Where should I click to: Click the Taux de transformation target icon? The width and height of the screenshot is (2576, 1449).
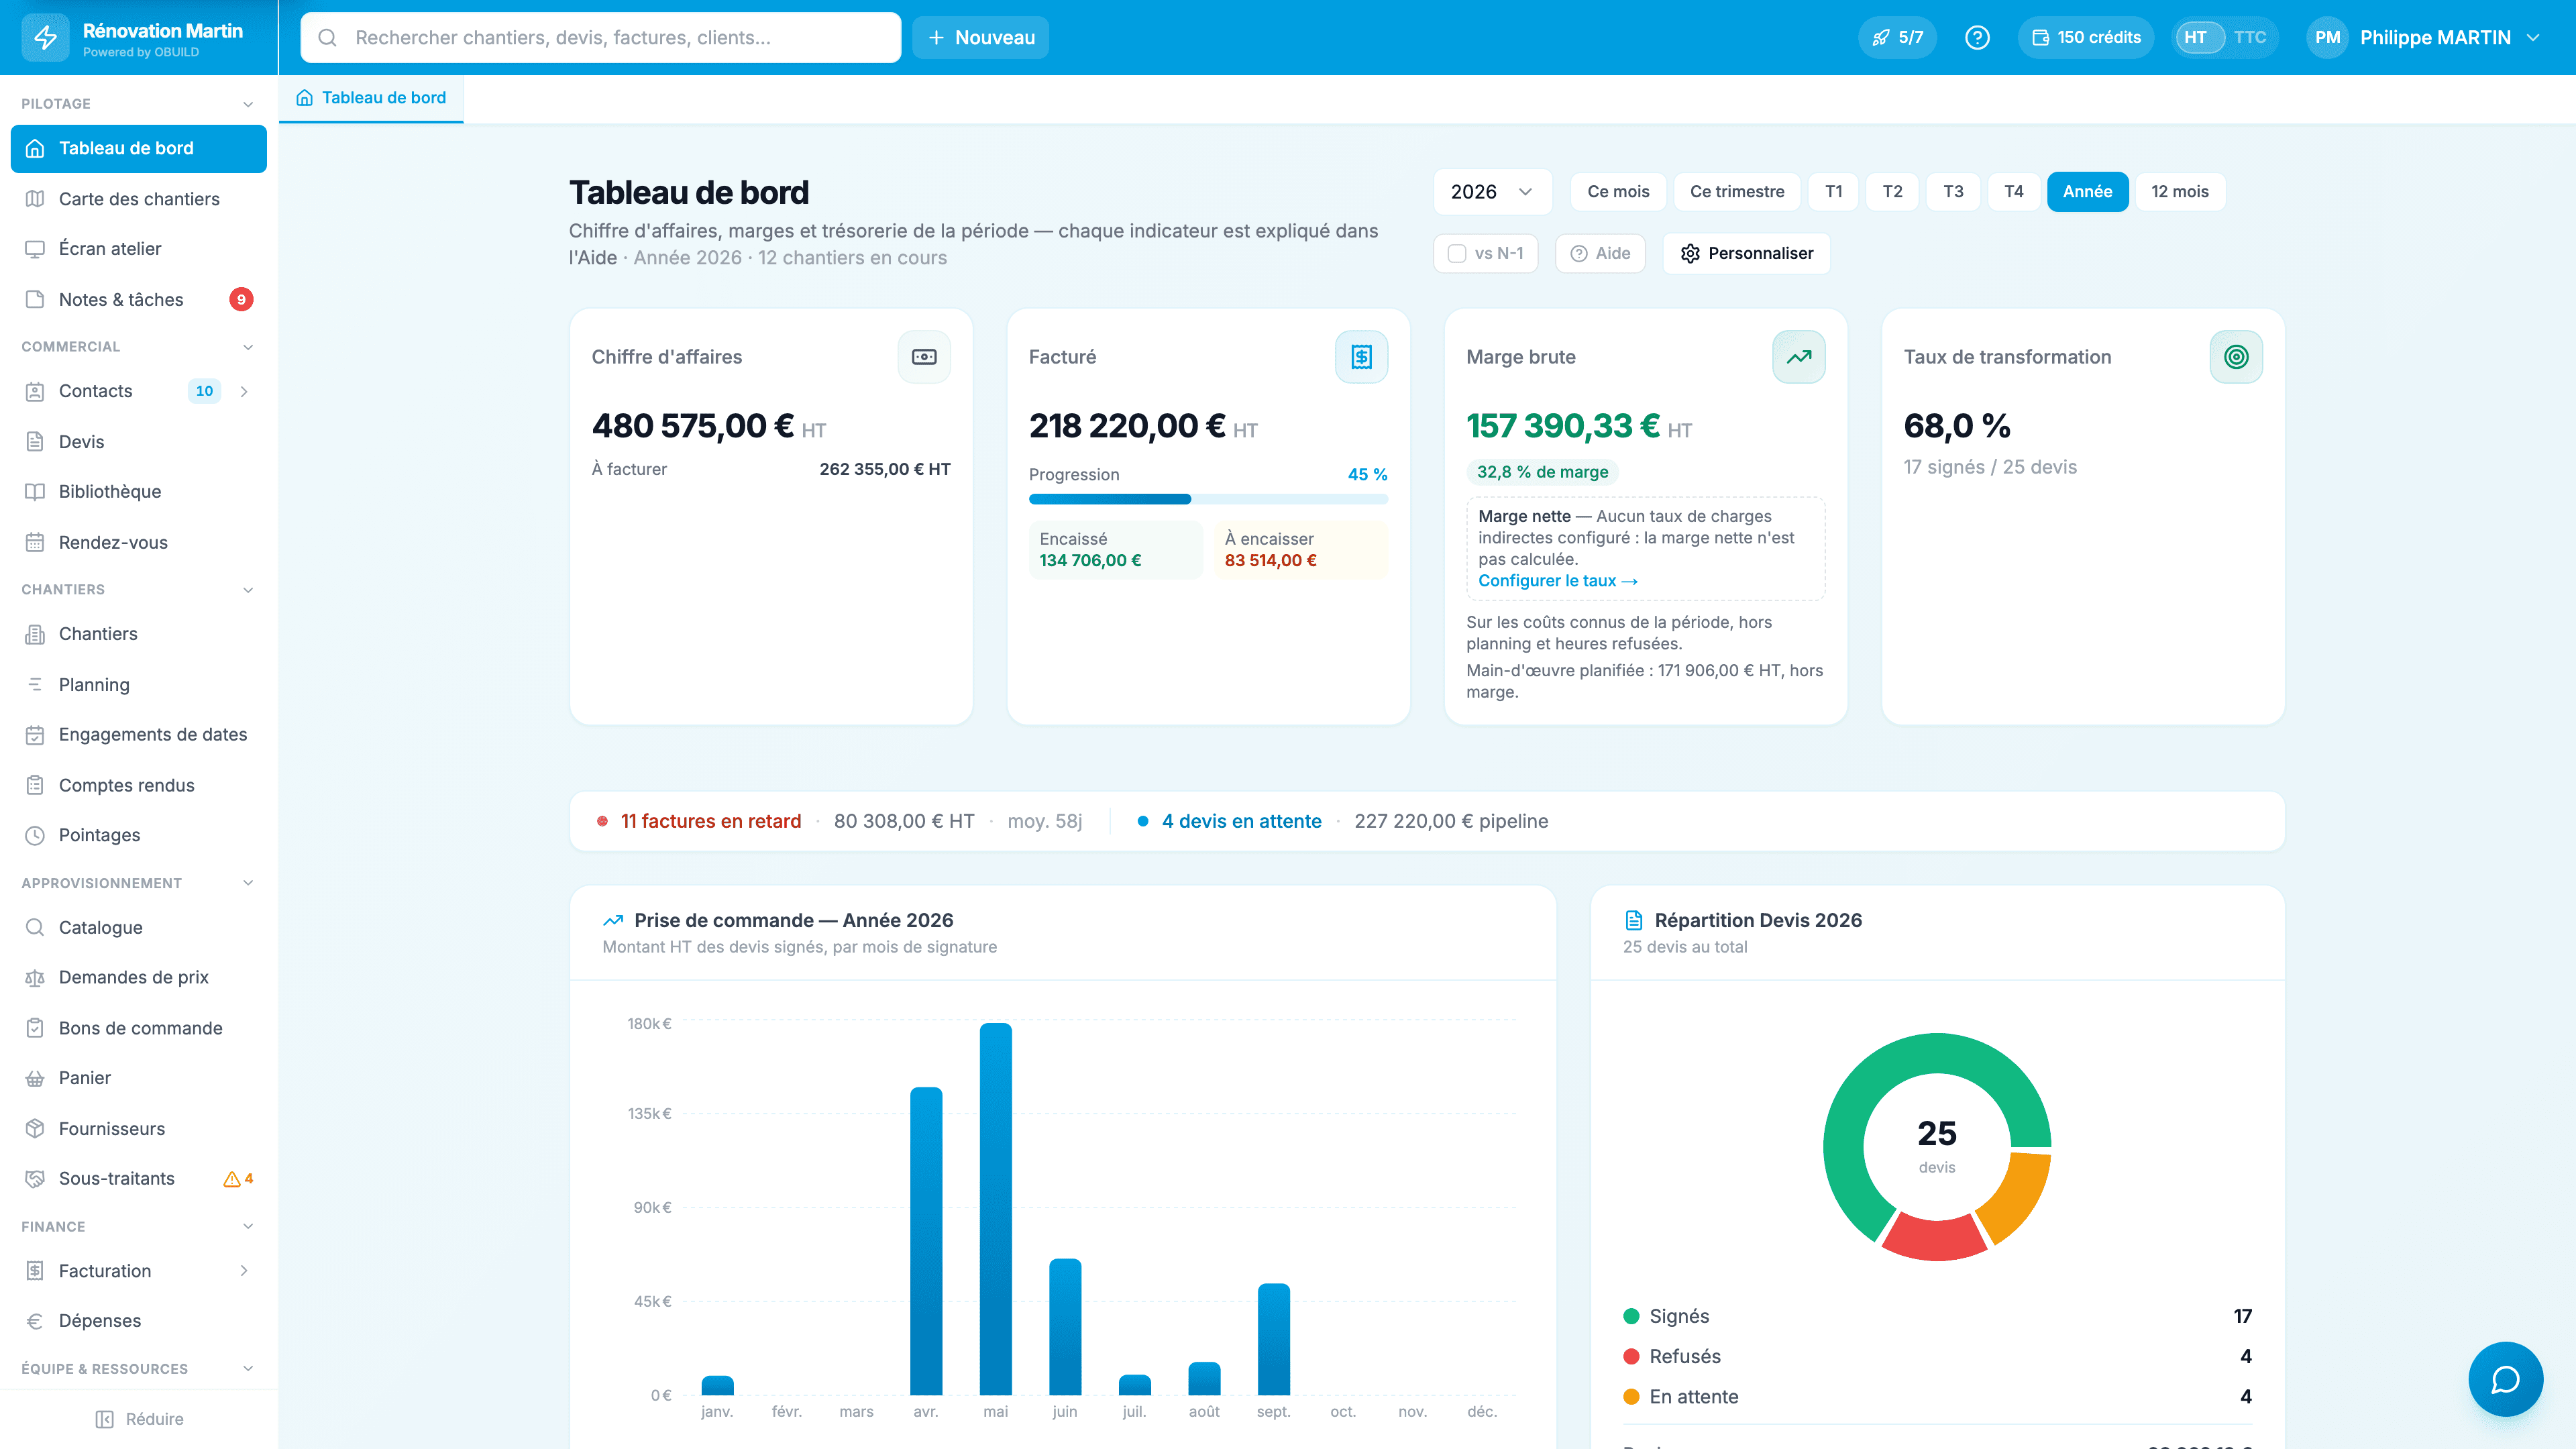tap(2236, 357)
